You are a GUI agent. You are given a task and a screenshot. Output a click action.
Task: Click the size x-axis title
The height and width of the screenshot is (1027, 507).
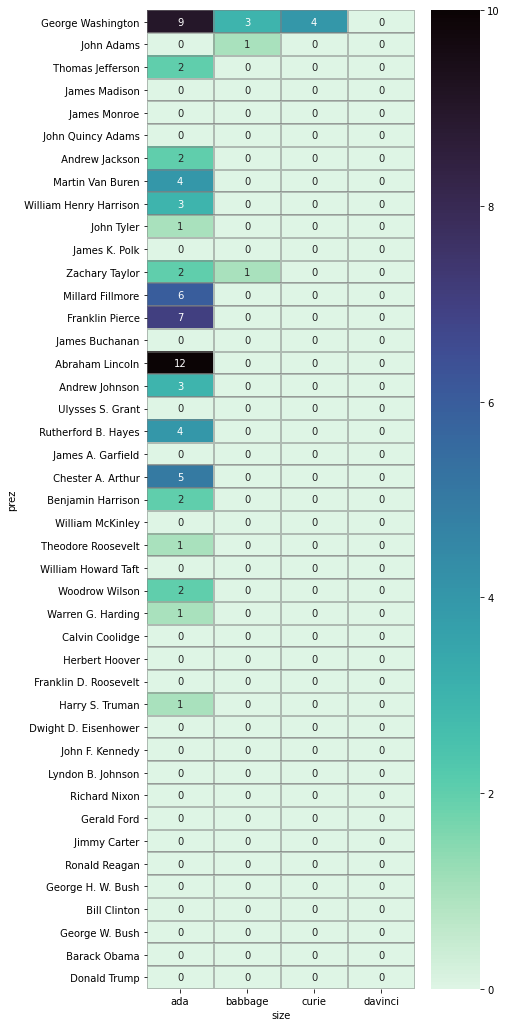pyautogui.click(x=281, y=1015)
